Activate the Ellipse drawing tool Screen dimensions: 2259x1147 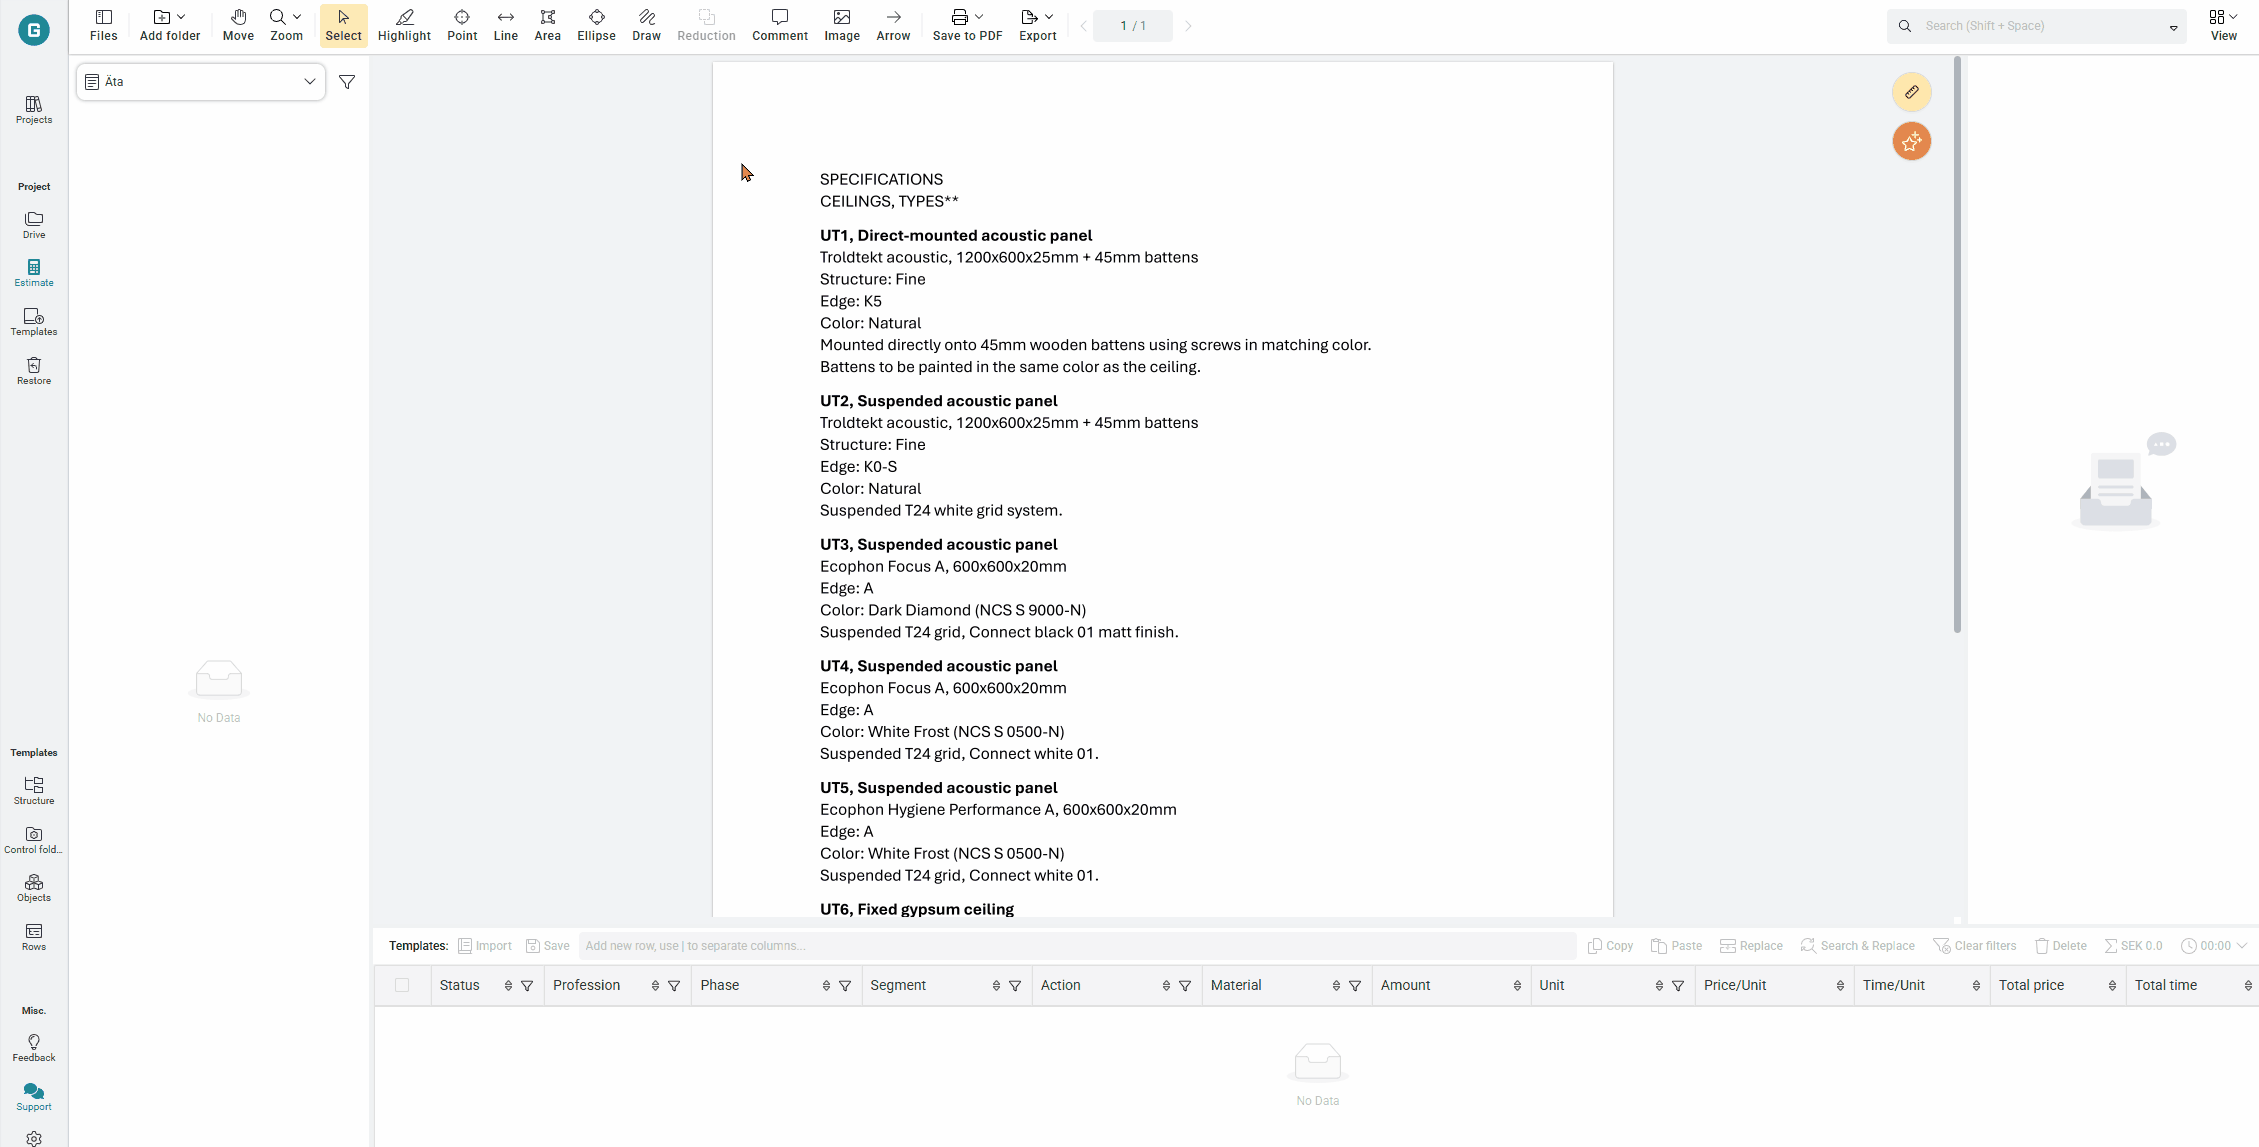click(x=596, y=25)
